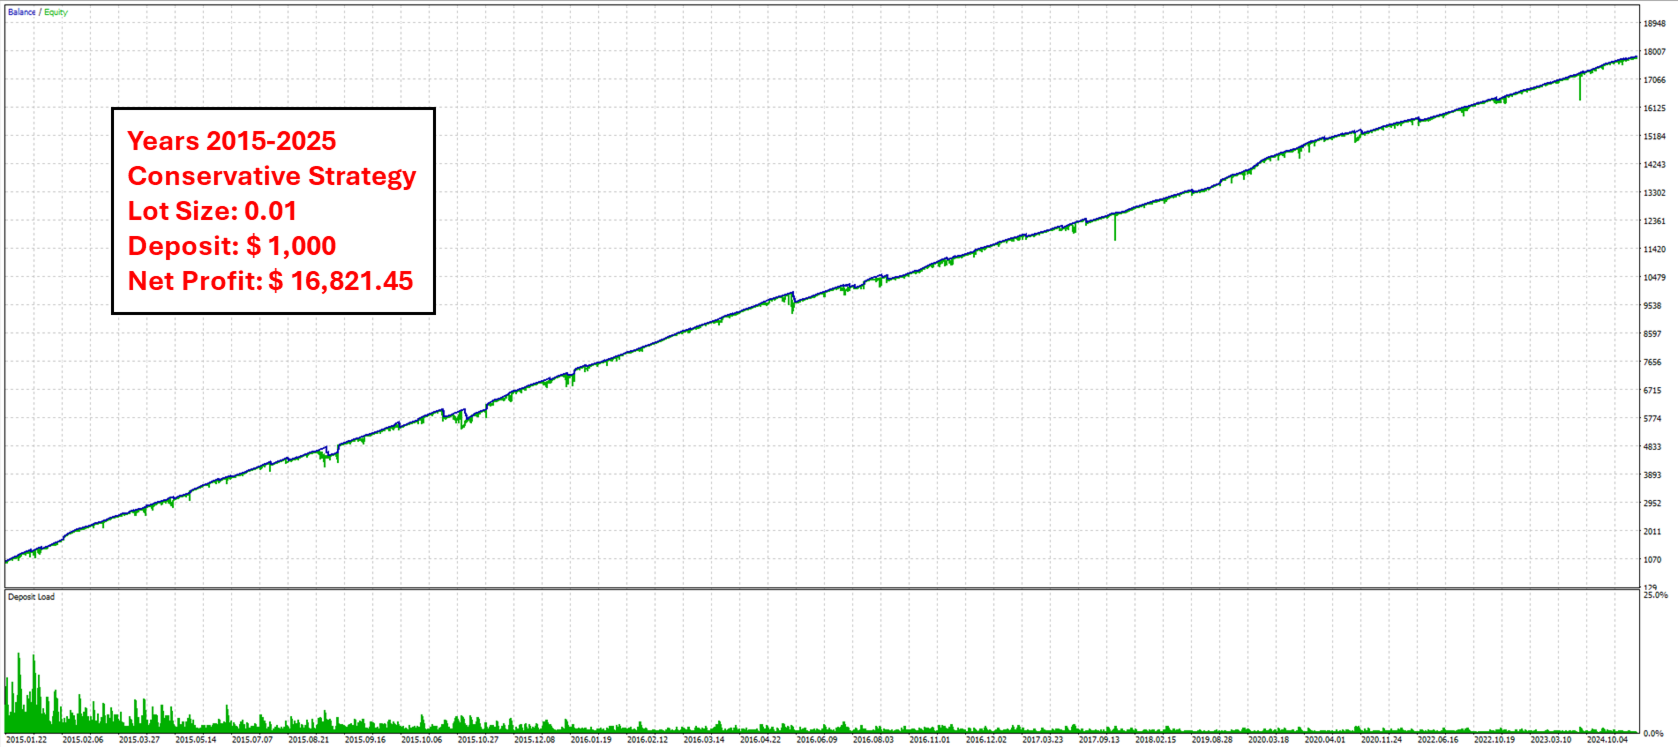The width and height of the screenshot is (1678, 747).
Task: Click the 18948 balance axis value
Action: click(1655, 23)
